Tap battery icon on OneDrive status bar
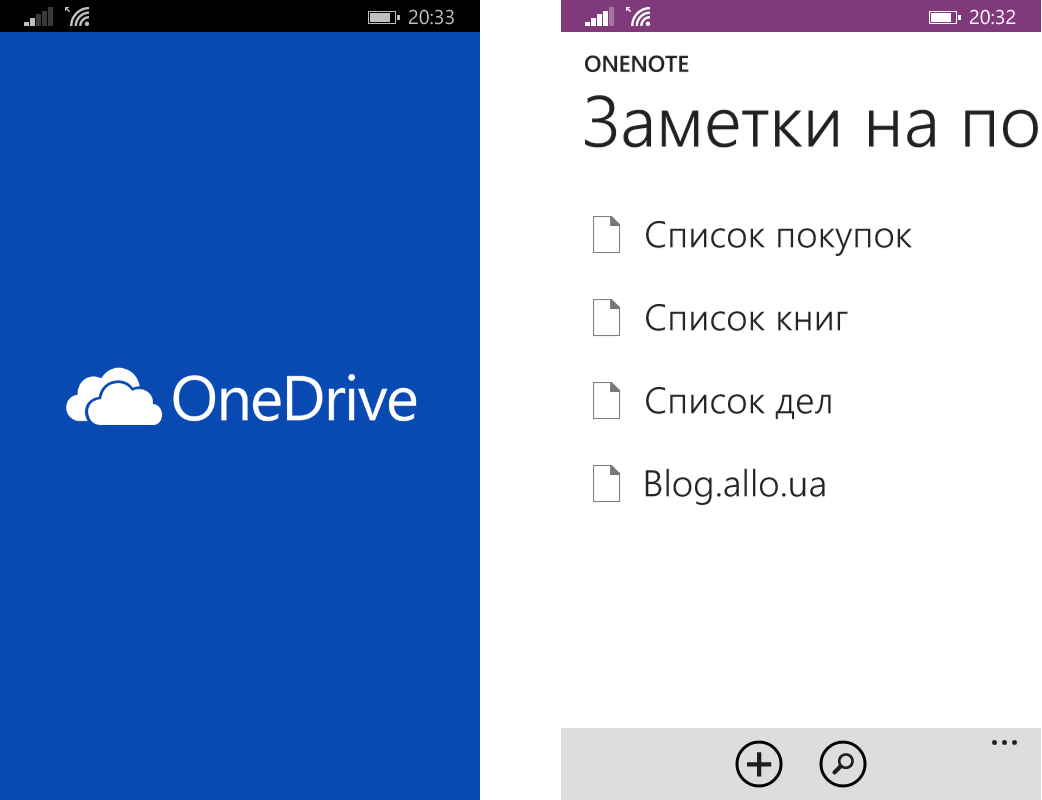 tap(383, 17)
